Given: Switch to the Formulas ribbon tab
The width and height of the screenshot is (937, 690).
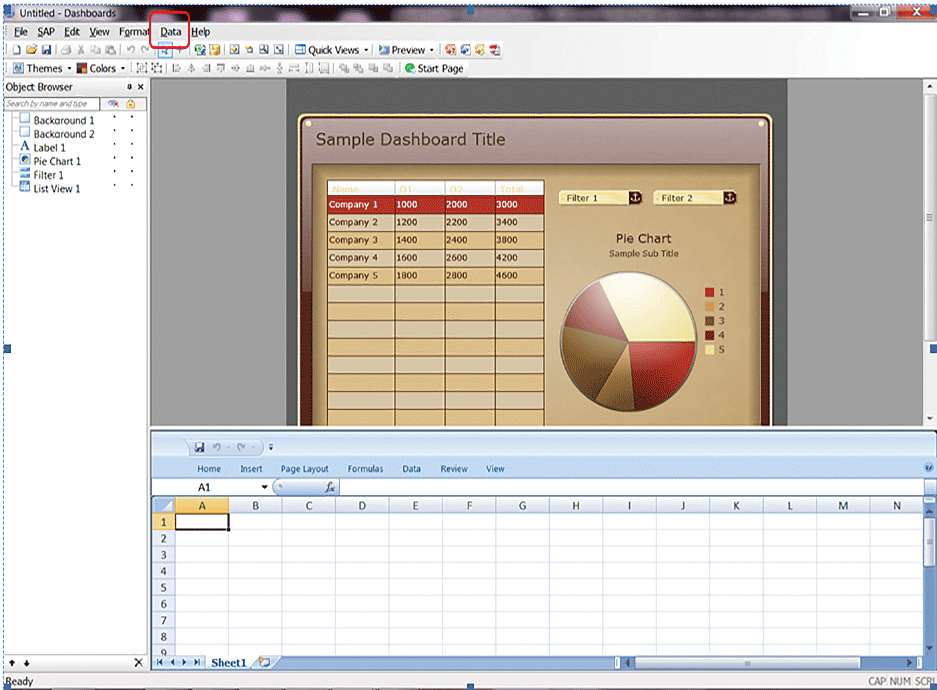Looking at the screenshot, I should pos(365,469).
